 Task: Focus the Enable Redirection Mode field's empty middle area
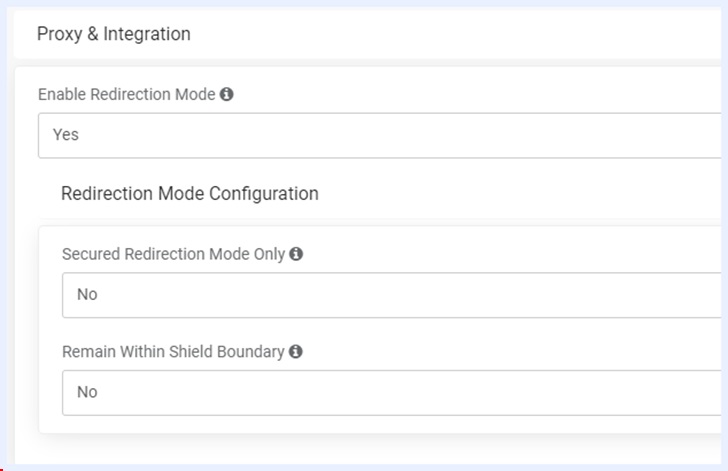click(x=400, y=135)
